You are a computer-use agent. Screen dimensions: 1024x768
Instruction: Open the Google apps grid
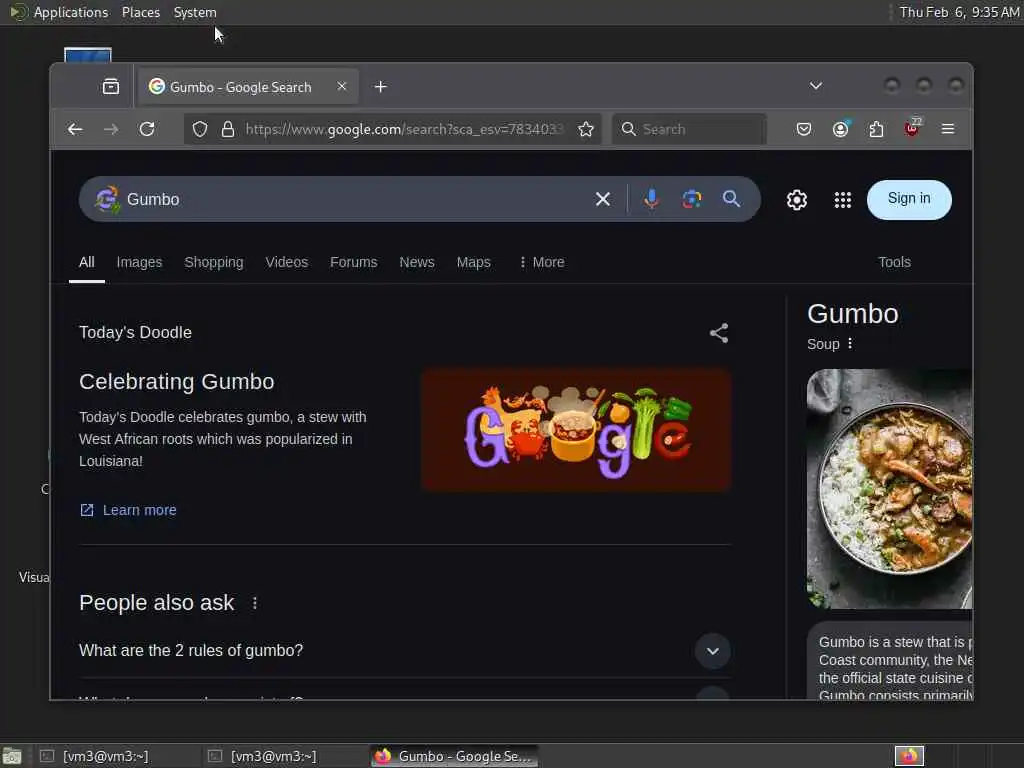tap(842, 200)
